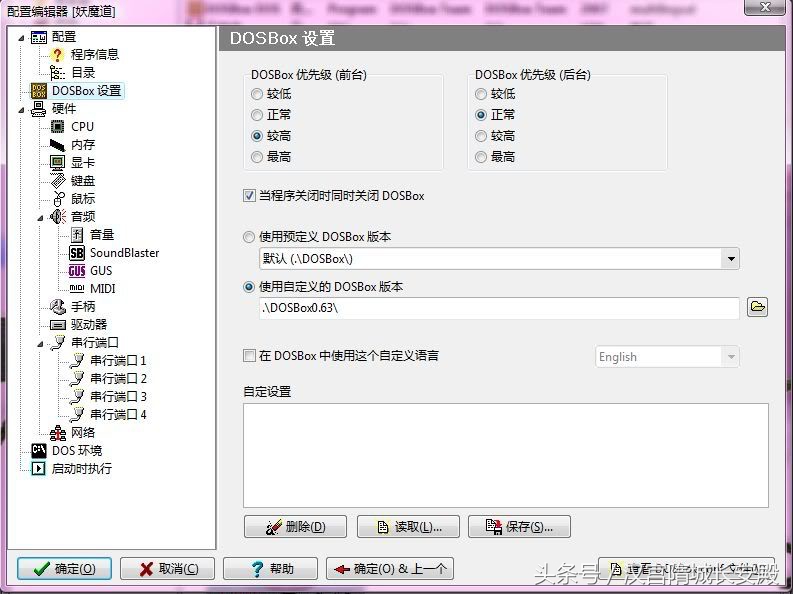Collapse the 配置 tree node
Screen dimensions: 793x594
pyautogui.click(x=21, y=37)
